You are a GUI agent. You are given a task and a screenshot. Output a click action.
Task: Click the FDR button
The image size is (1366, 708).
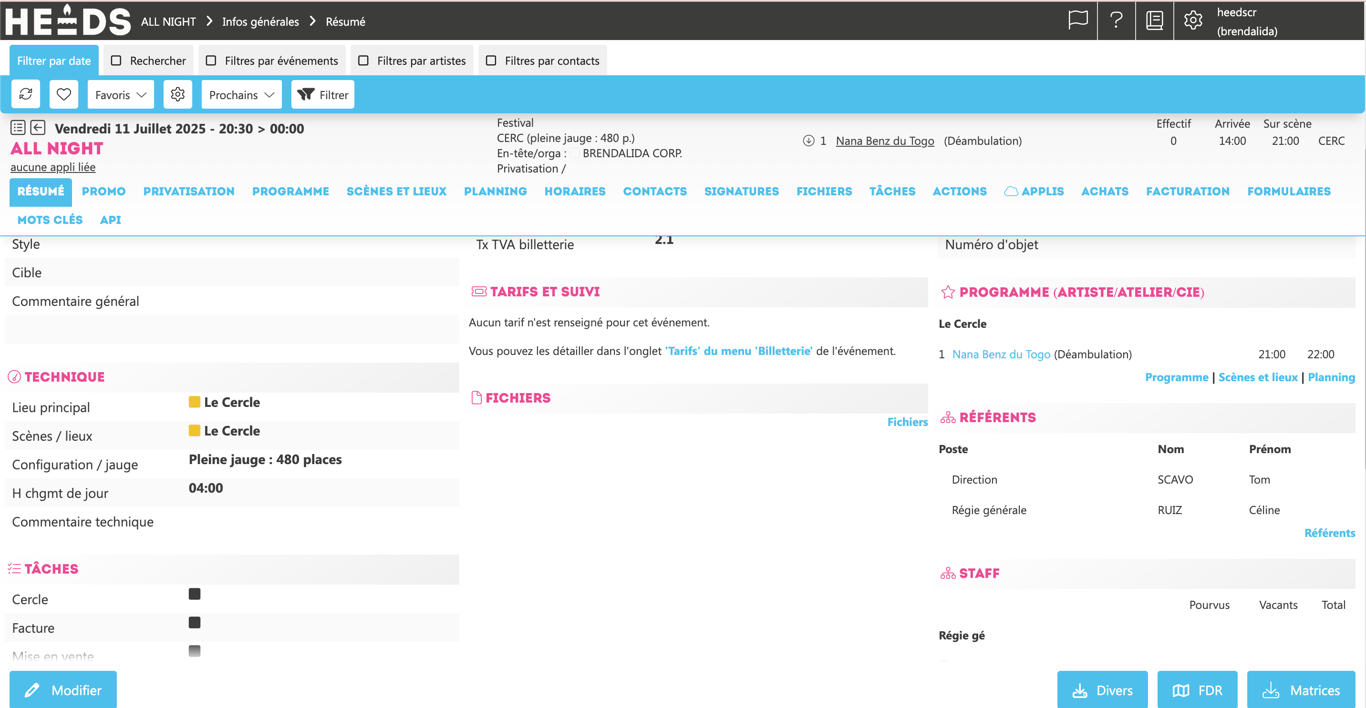[1197, 690]
